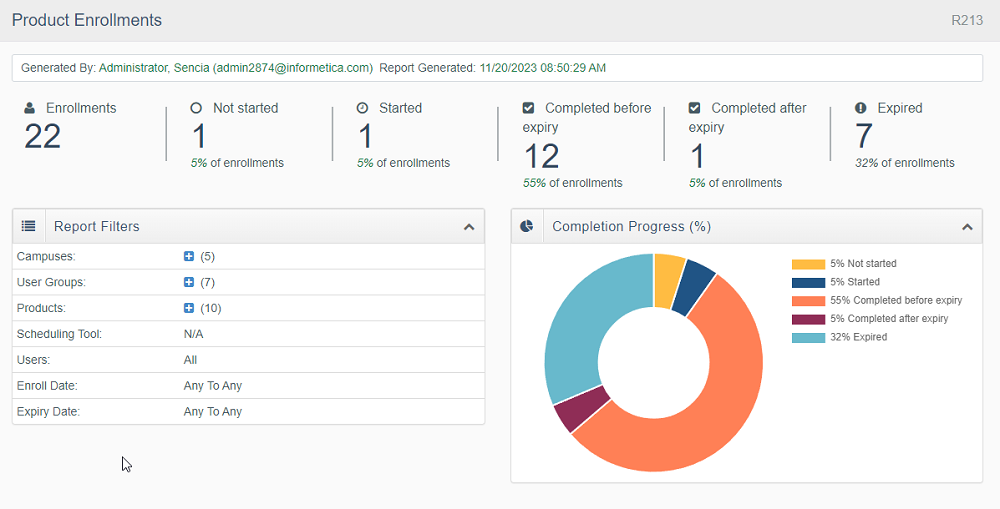Screen dimensions: 1000x509
Task: Click the Expiry Date: filter label
Action: [x=48, y=411]
